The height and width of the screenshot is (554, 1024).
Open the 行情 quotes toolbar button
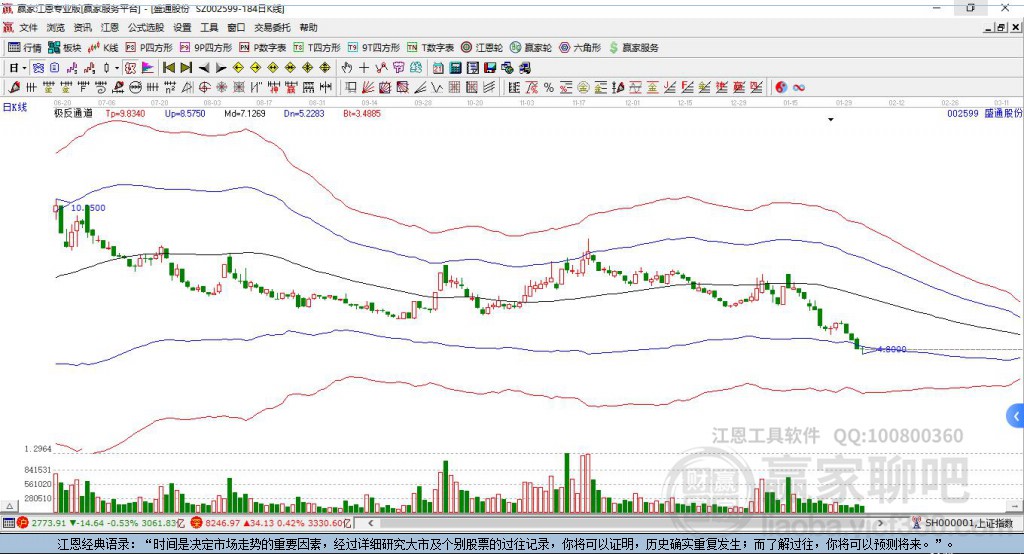(x=25, y=48)
